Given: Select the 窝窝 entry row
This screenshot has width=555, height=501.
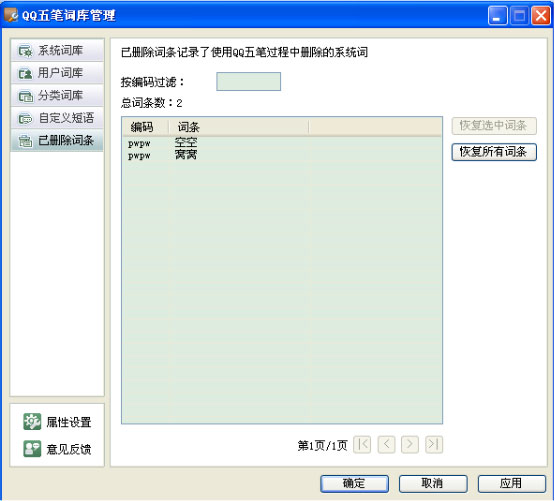Looking at the screenshot, I should pyautogui.click(x=282, y=155).
